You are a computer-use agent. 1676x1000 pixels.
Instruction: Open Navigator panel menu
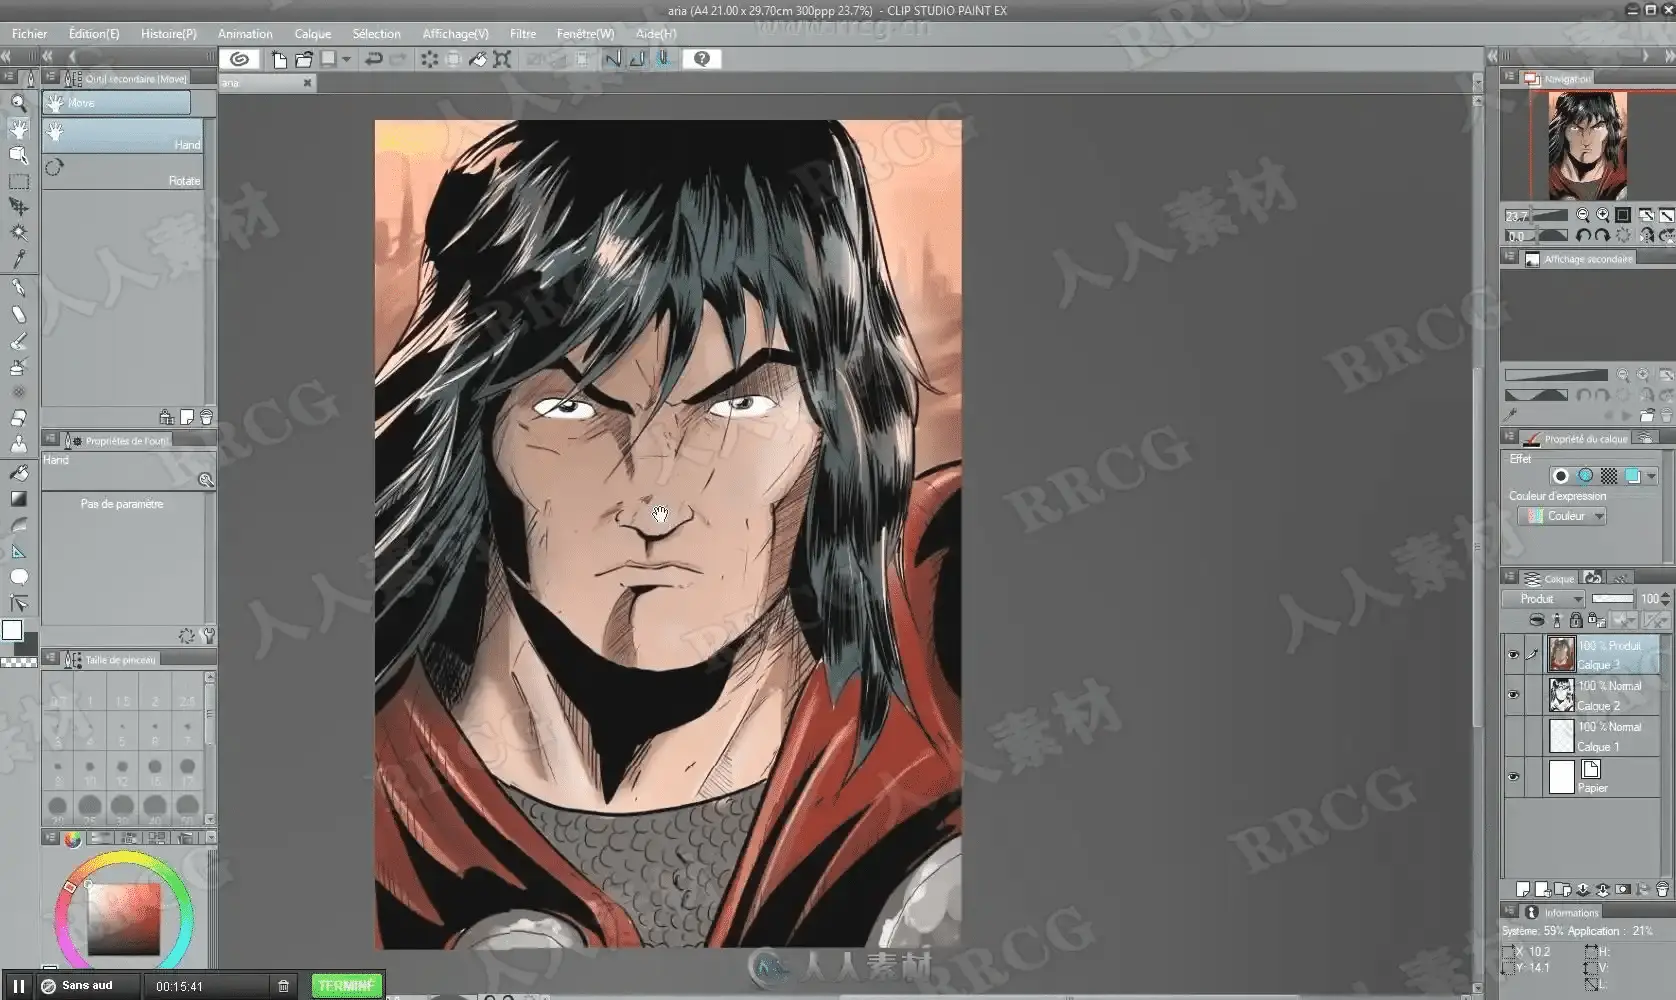[x=1509, y=77]
